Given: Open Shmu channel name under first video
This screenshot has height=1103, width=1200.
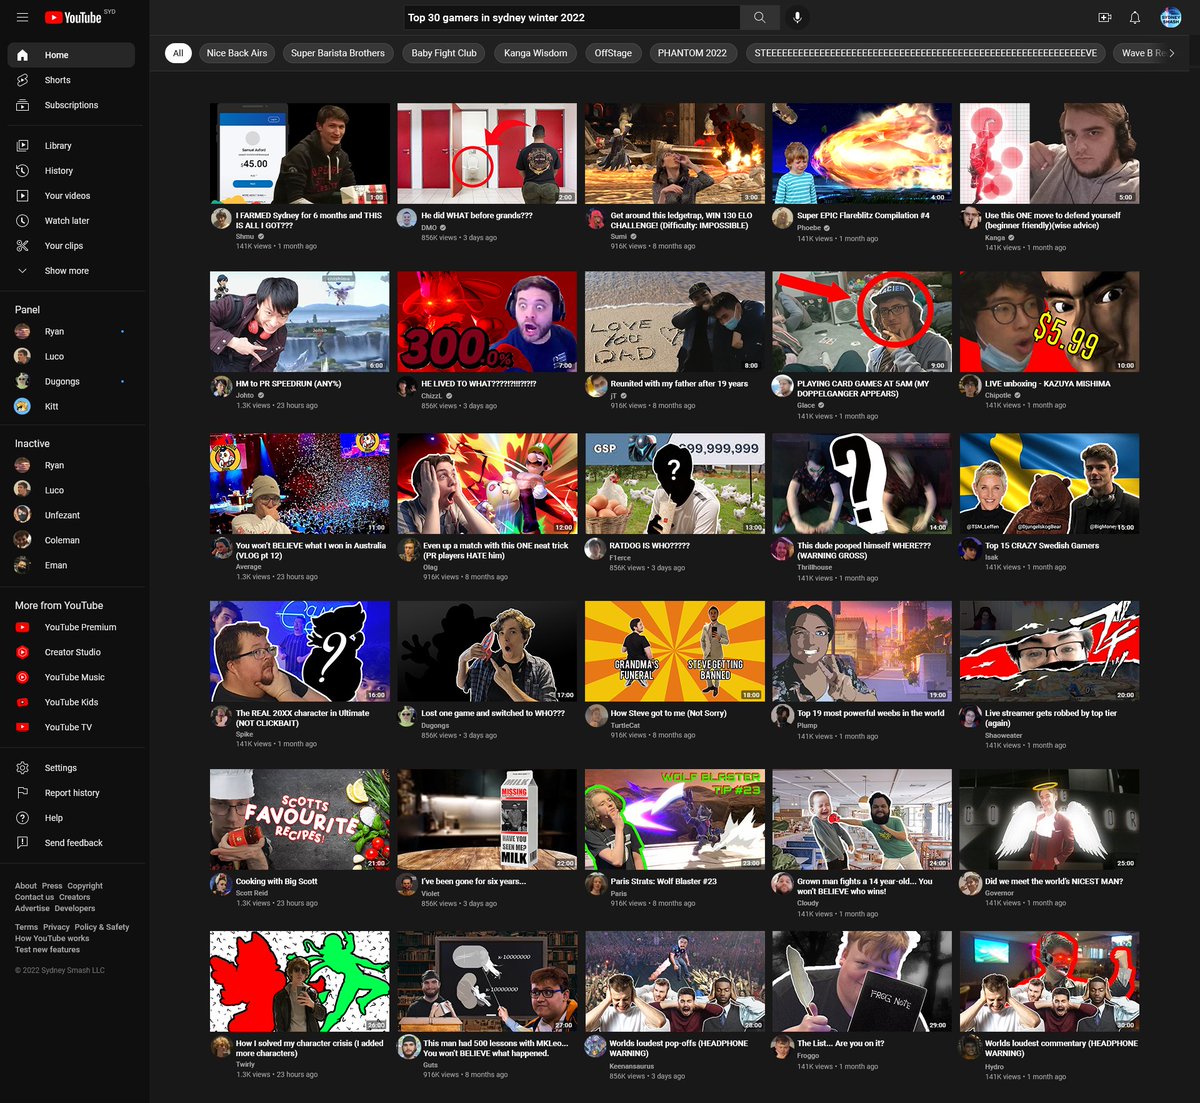Looking at the screenshot, I should [245, 237].
